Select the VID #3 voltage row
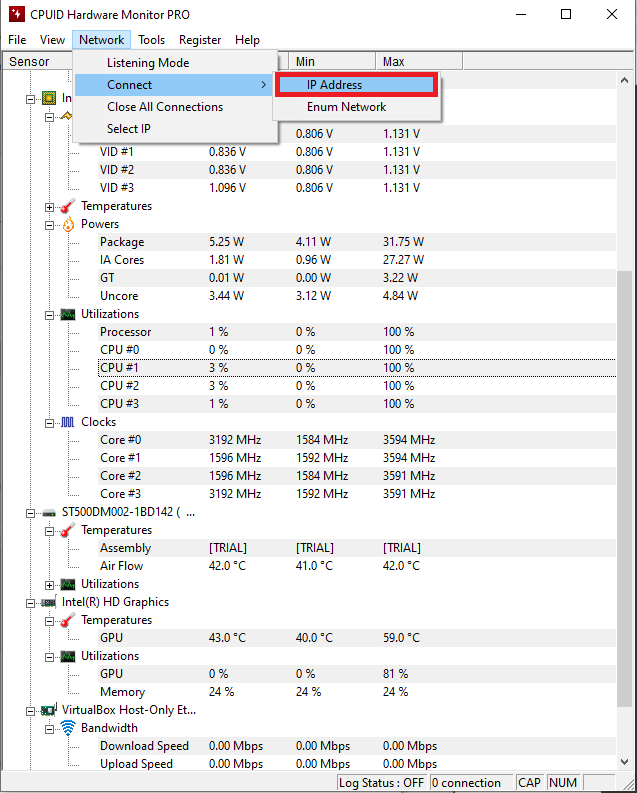The image size is (637, 793). click(357, 188)
